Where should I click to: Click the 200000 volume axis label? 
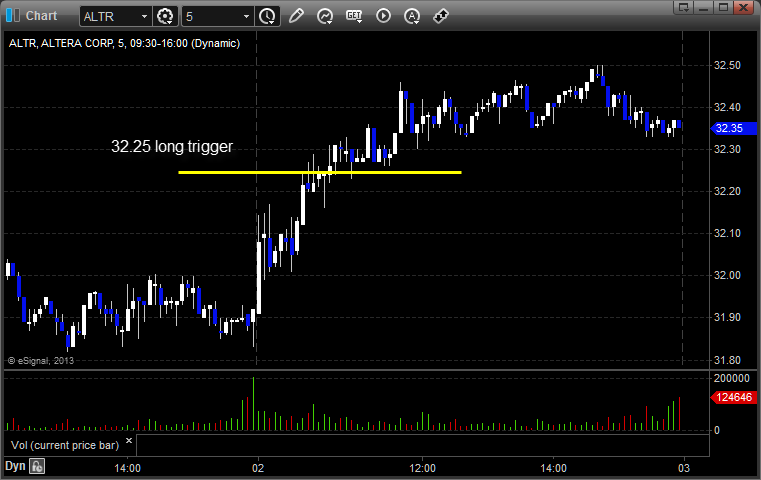click(731, 378)
